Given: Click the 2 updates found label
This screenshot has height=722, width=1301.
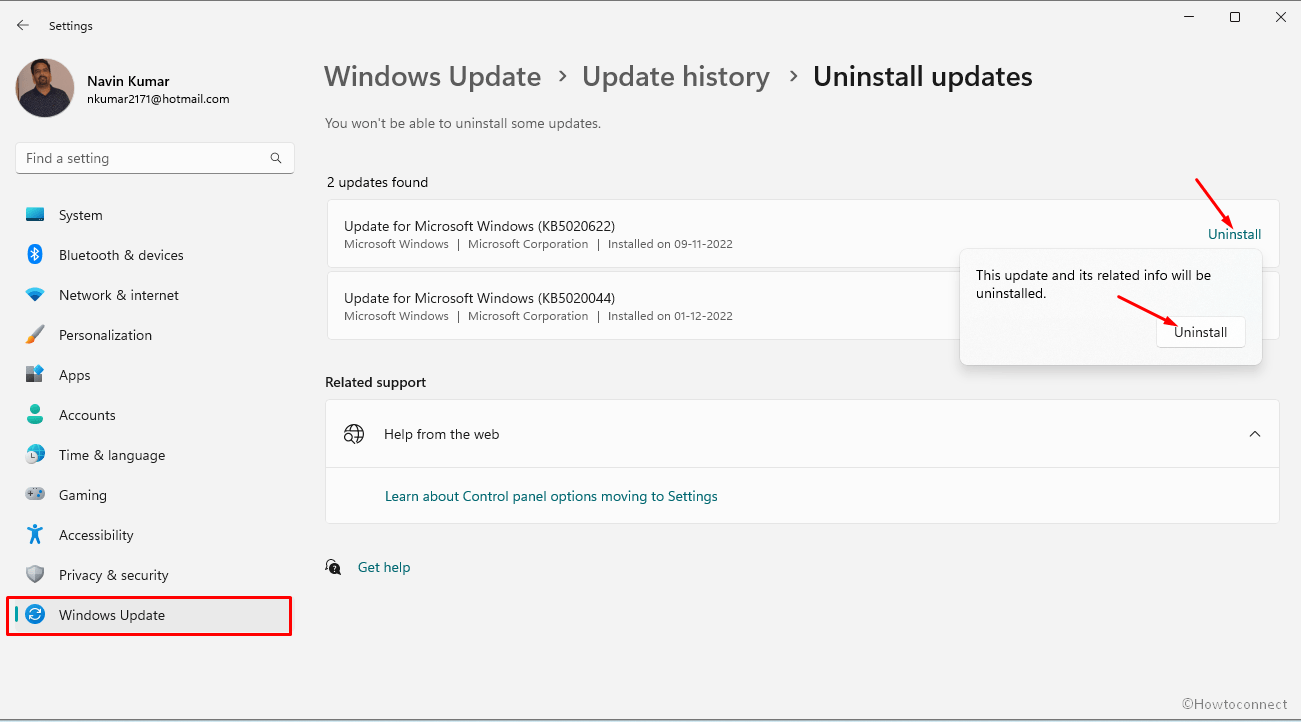Looking at the screenshot, I should (x=377, y=182).
